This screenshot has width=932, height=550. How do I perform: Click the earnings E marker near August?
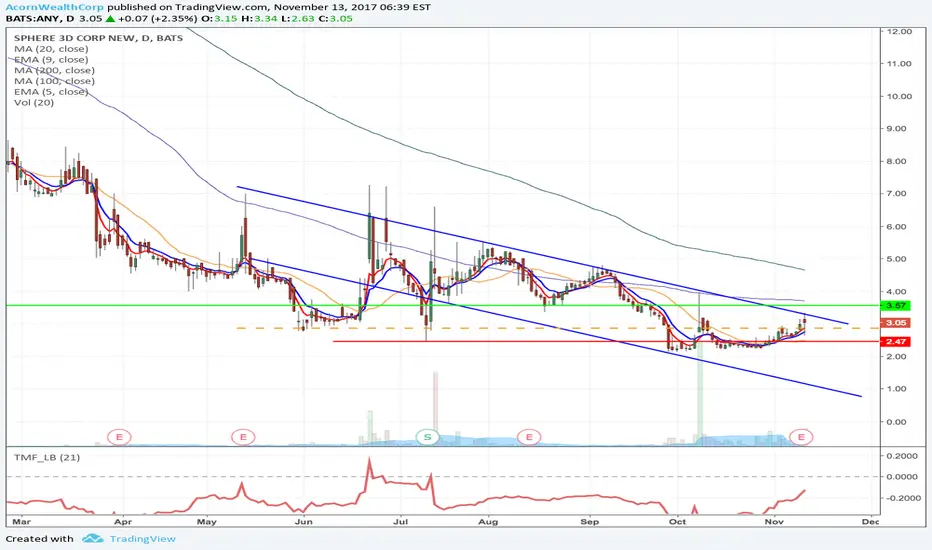click(x=528, y=437)
